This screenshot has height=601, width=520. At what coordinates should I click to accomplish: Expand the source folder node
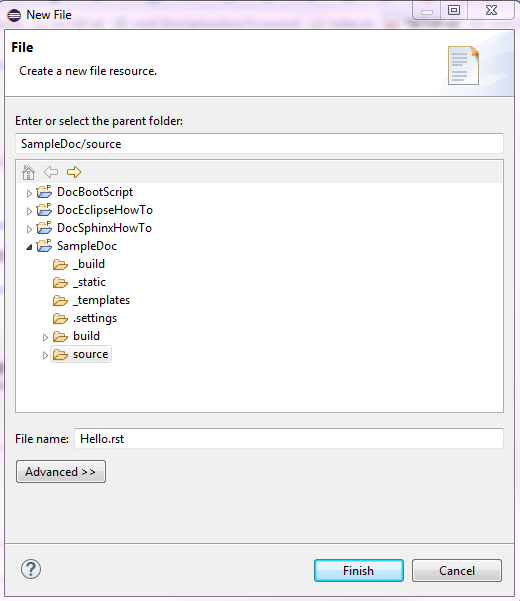pos(45,355)
